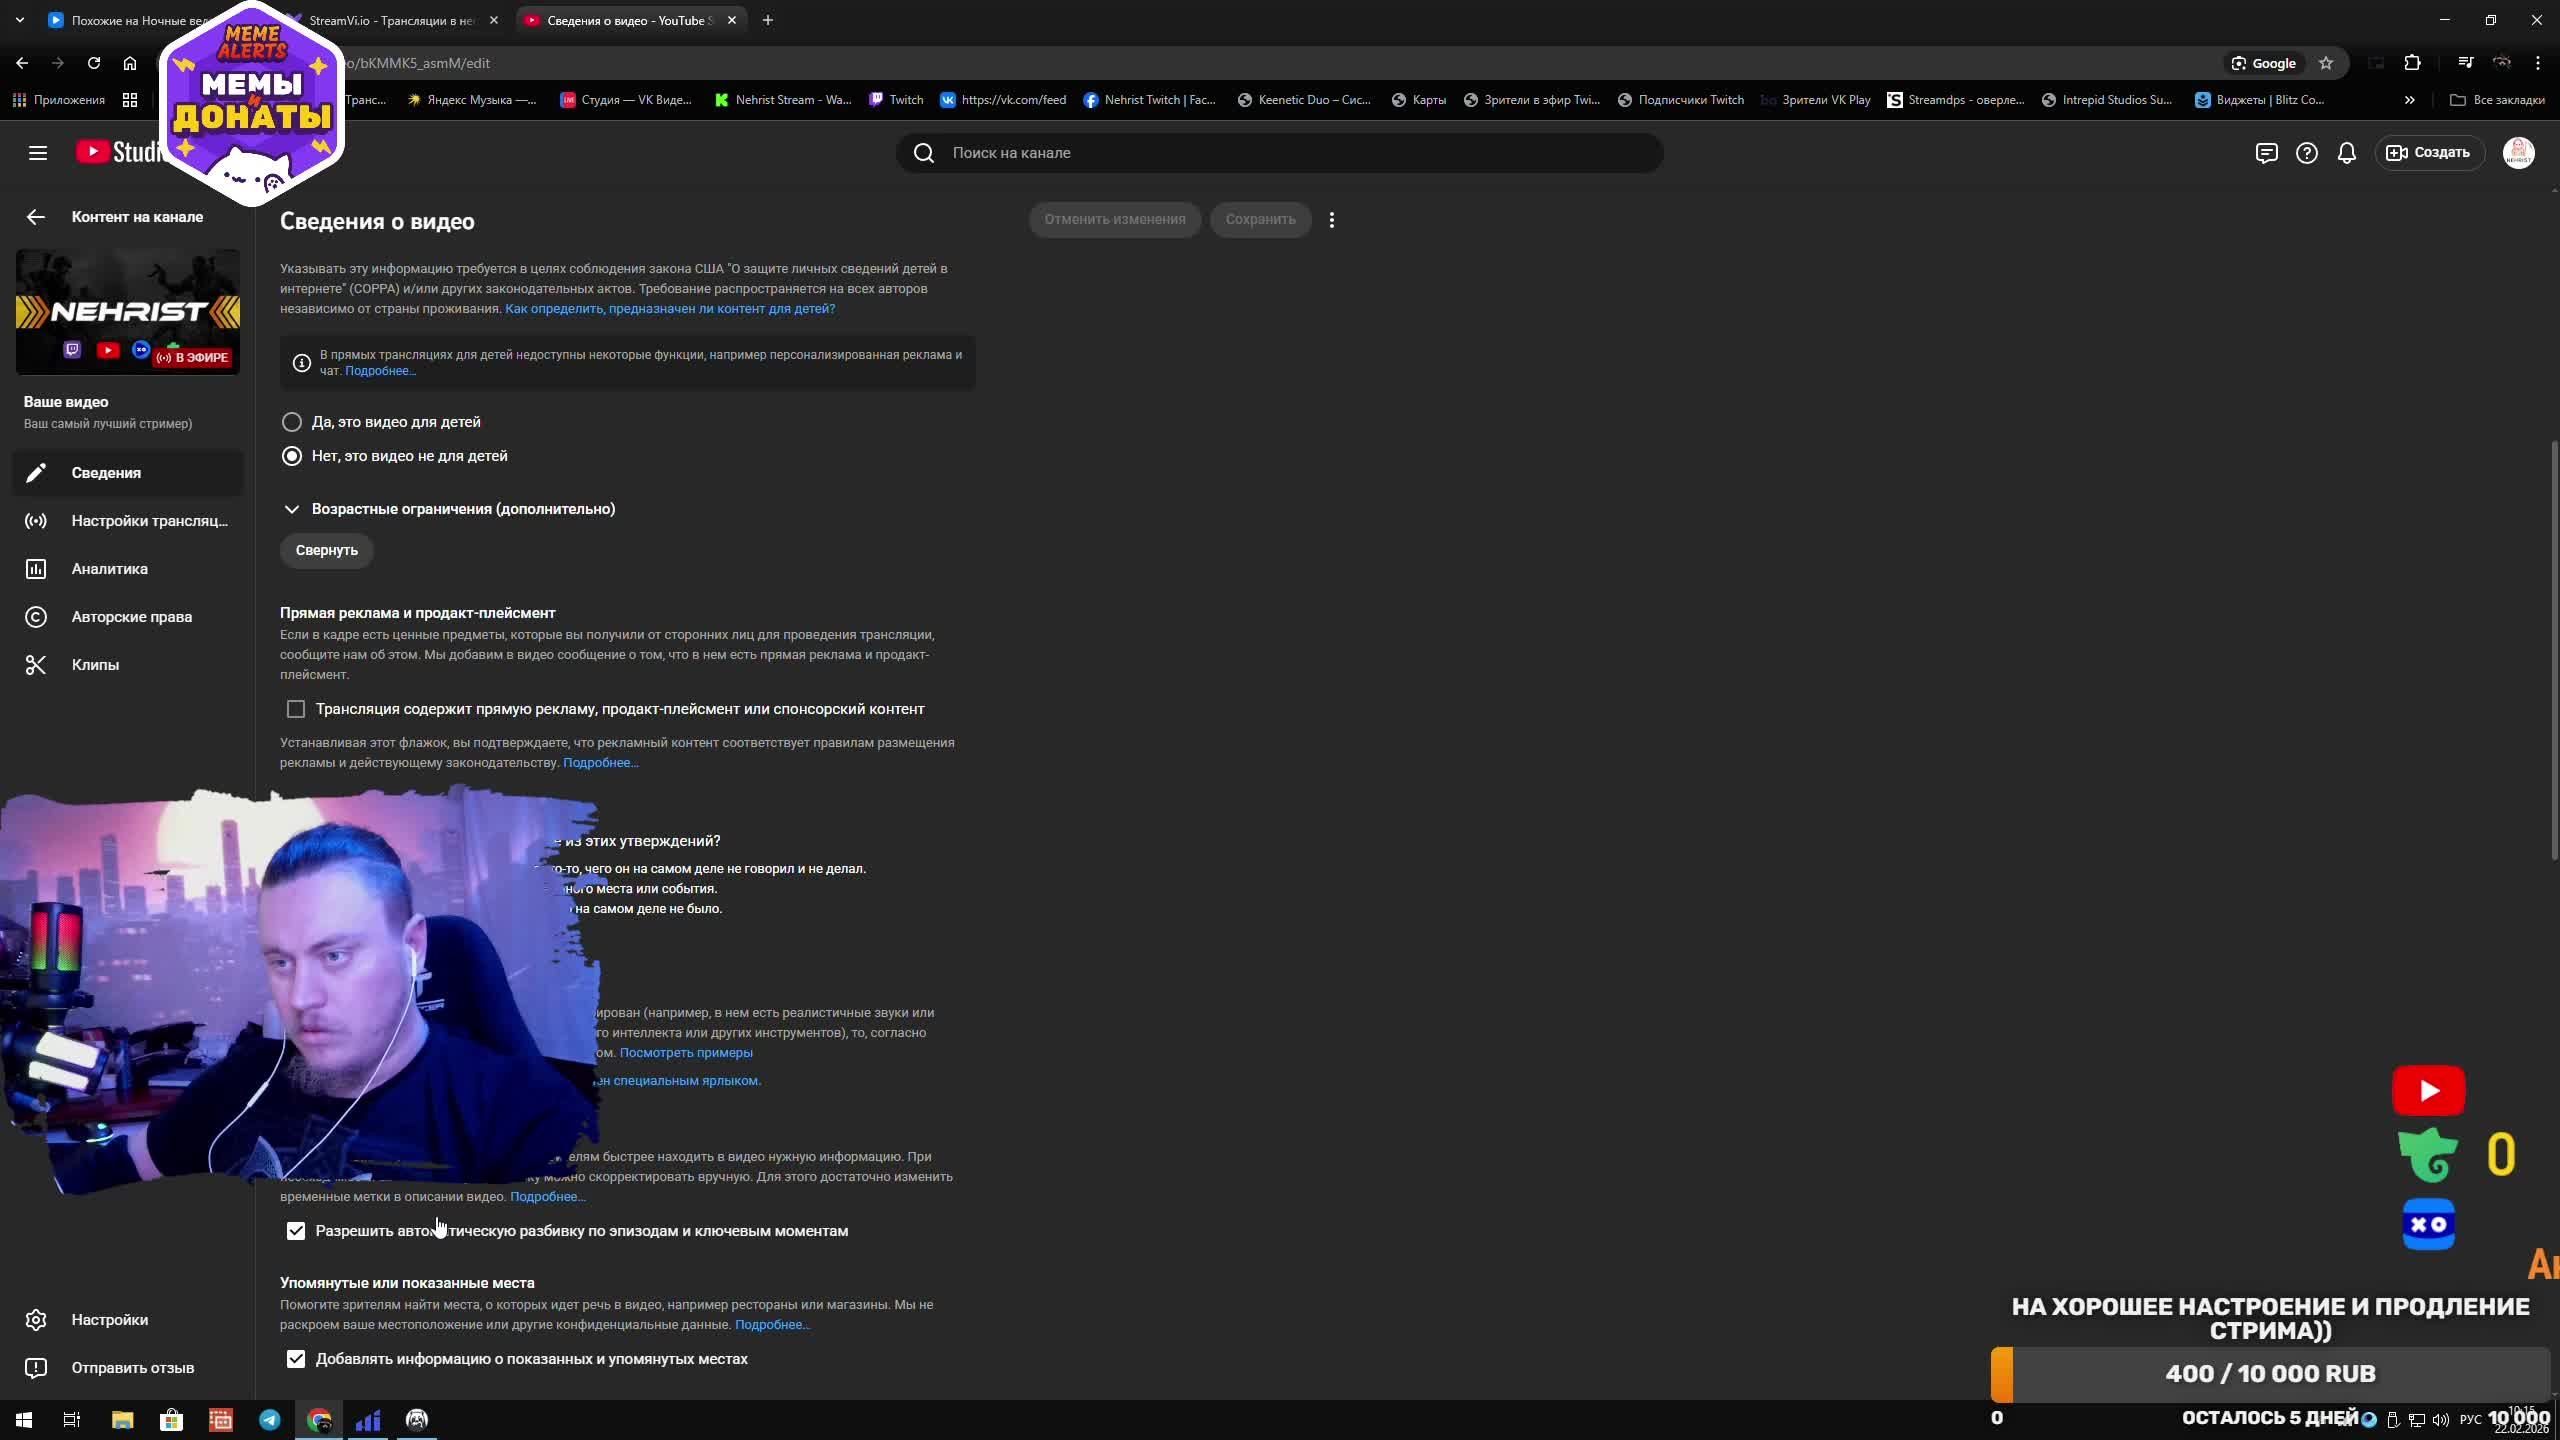This screenshot has height=1440, width=2560.
Task: Open 'Как определить' children content link
Action: 669,309
